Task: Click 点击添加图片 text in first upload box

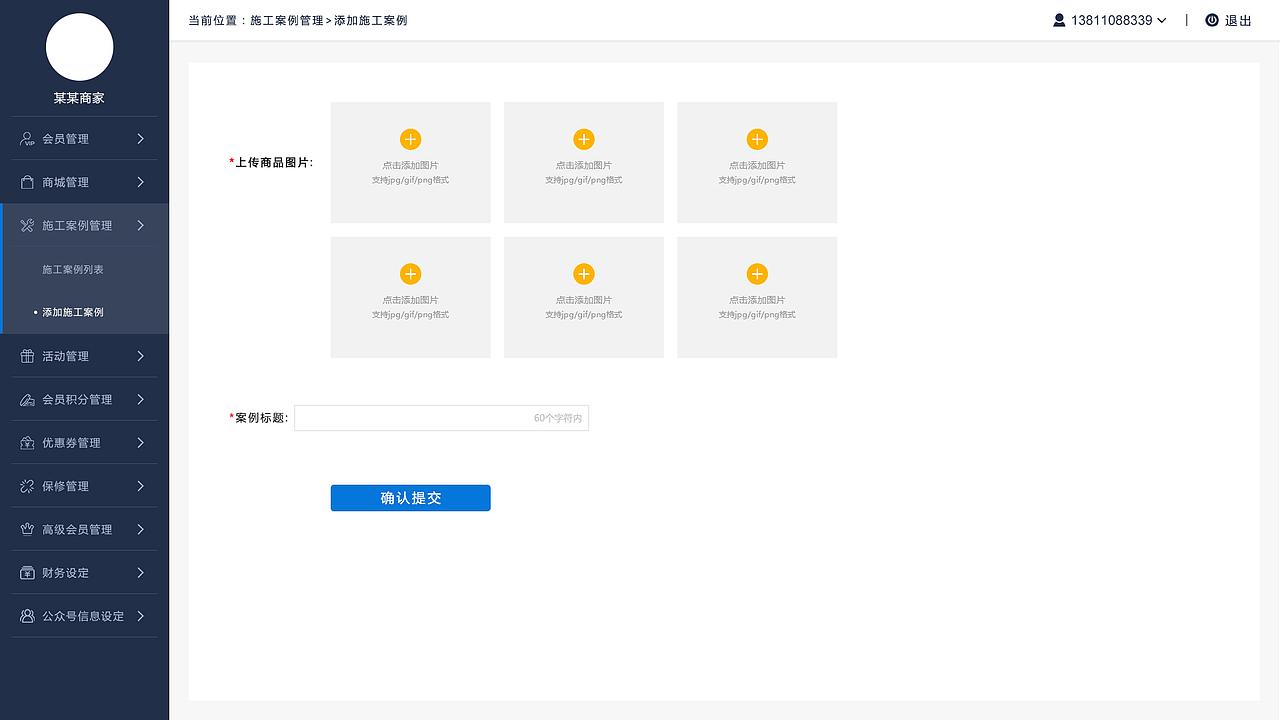Action: [x=410, y=165]
